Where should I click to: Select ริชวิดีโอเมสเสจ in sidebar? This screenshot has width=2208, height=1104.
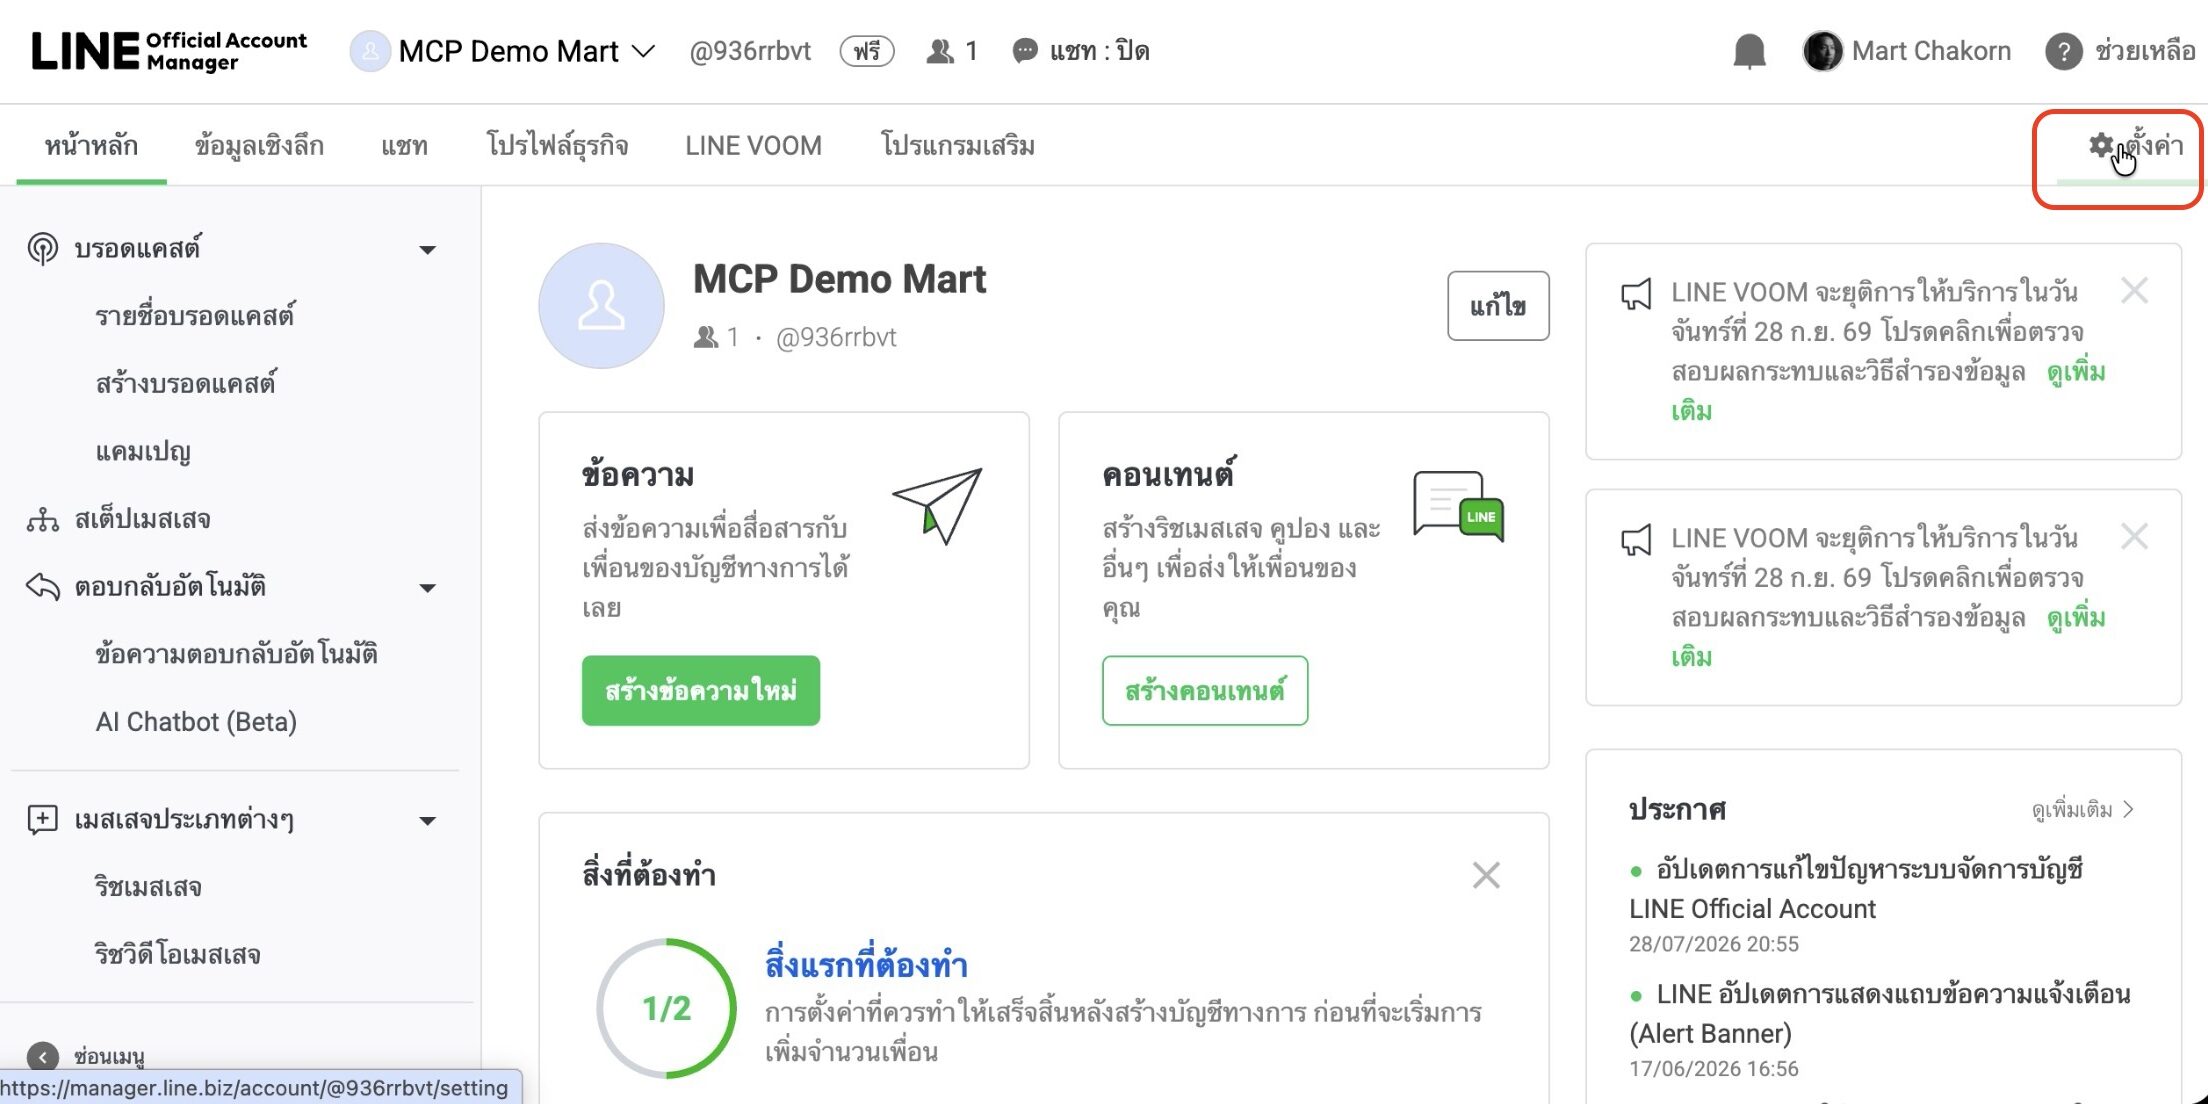[x=177, y=955]
